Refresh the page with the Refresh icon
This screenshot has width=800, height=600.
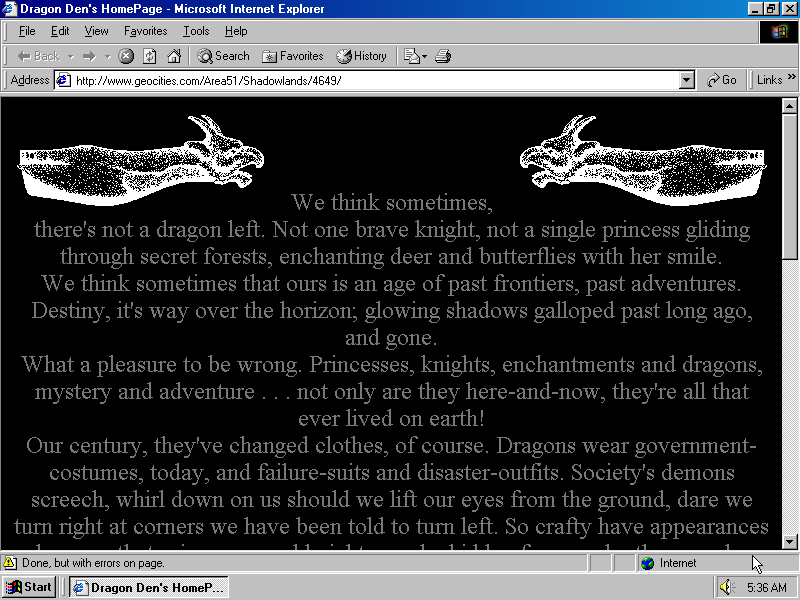pos(150,56)
